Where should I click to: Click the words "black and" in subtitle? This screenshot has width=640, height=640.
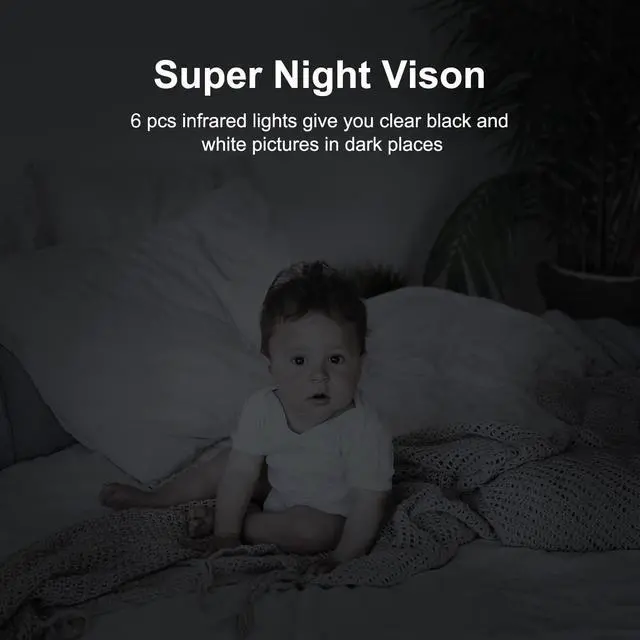(467, 121)
